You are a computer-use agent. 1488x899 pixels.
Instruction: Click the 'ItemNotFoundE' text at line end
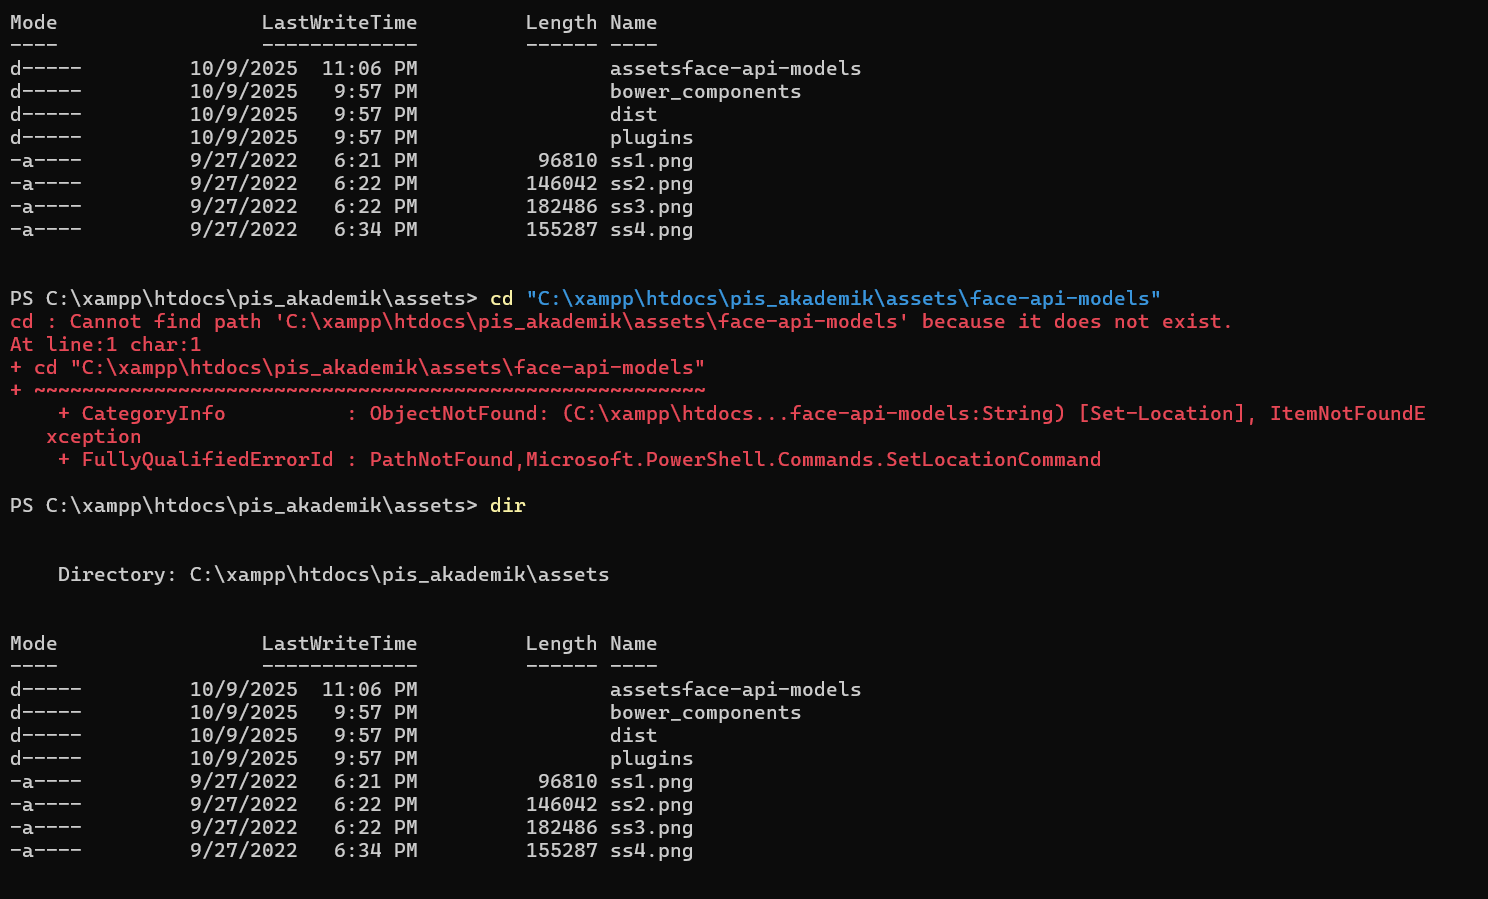coord(1347,413)
